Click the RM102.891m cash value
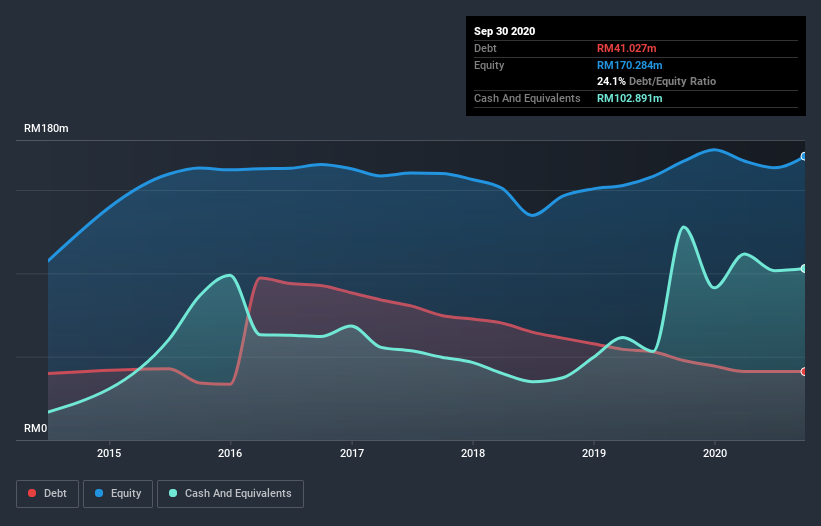The height and width of the screenshot is (526, 821). [x=629, y=98]
